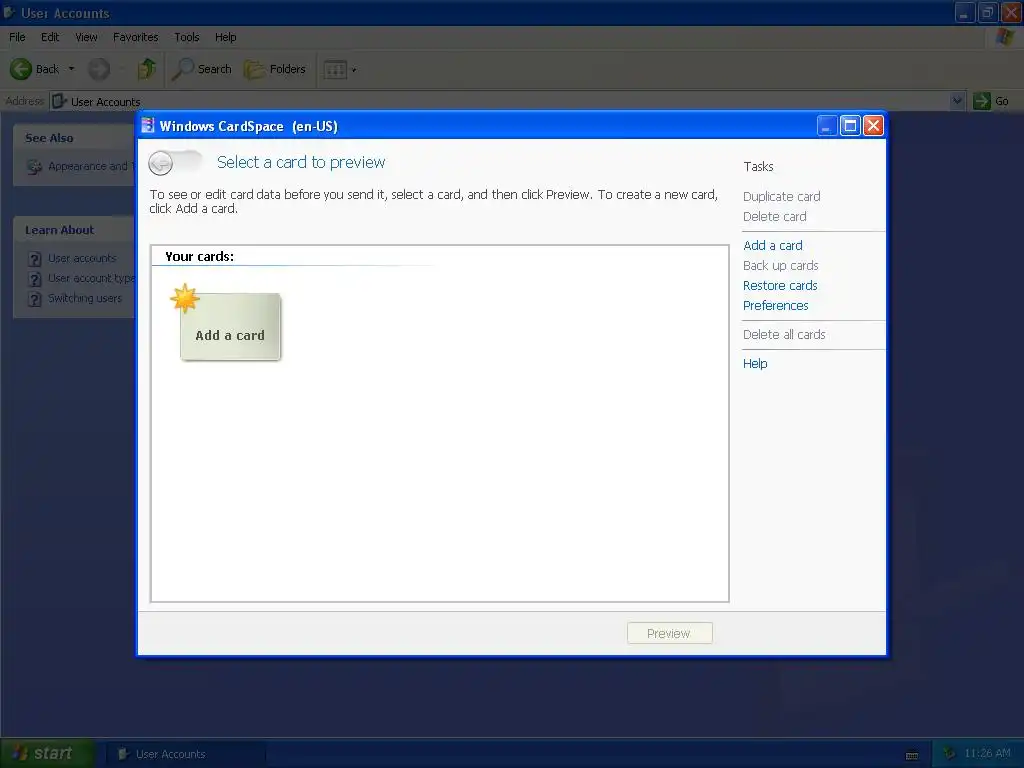Open the Tools menu in User Accounts
The image size is (1024, 768).
[187, 37]
